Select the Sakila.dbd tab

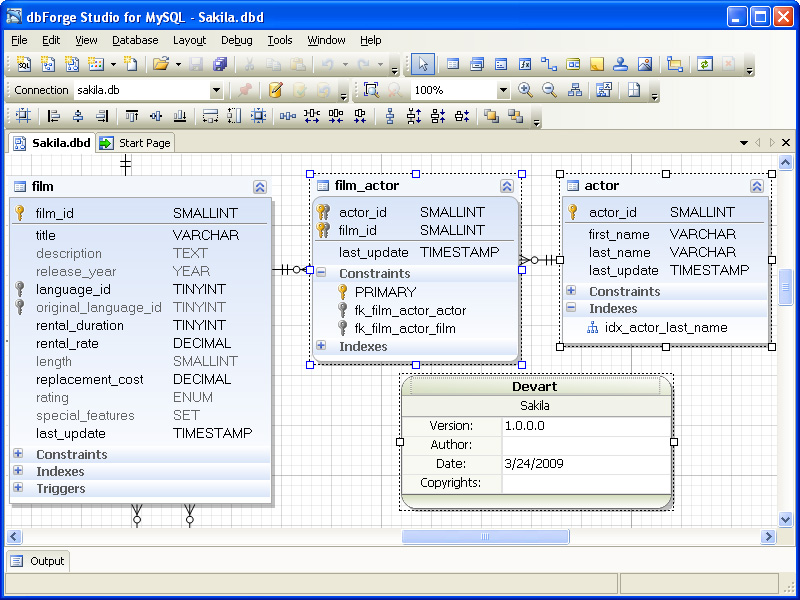tap(52, 143)
